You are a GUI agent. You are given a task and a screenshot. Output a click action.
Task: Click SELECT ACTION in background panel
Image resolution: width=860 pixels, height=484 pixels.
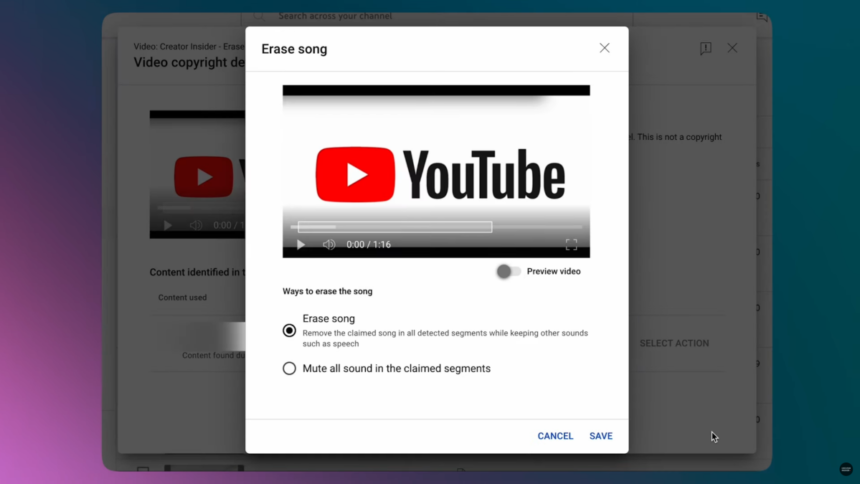coord(674,343)
